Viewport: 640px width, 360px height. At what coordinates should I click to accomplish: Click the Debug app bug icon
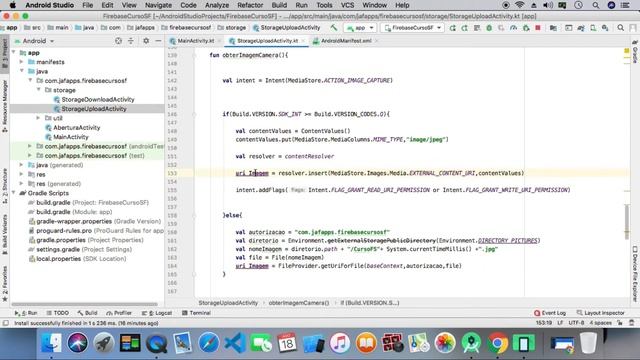click(x=489, y=28)
